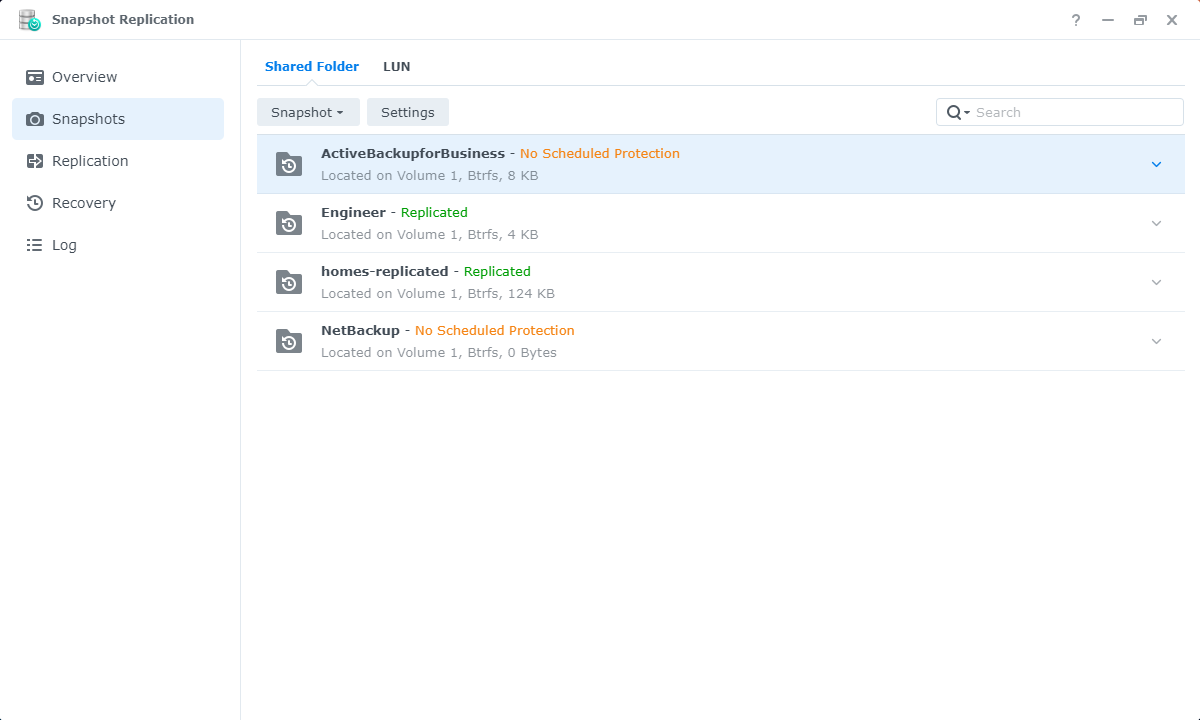Open the Recovery sidebar section
This screenshot has width=1200, height=720.
[84, 203]
